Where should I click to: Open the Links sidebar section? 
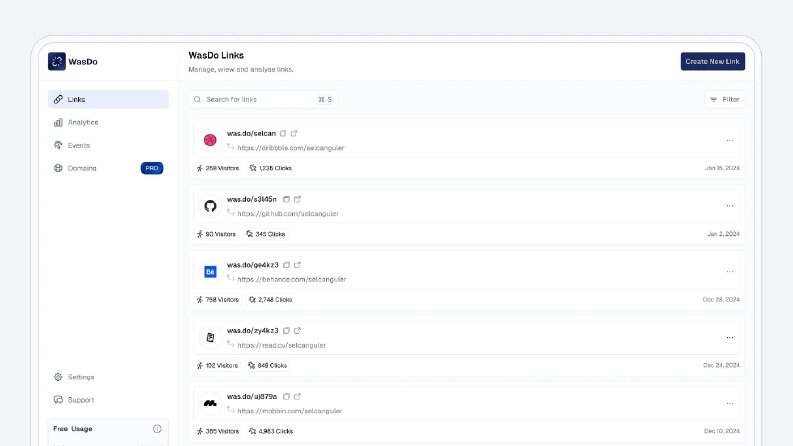[x=108, y=99]
